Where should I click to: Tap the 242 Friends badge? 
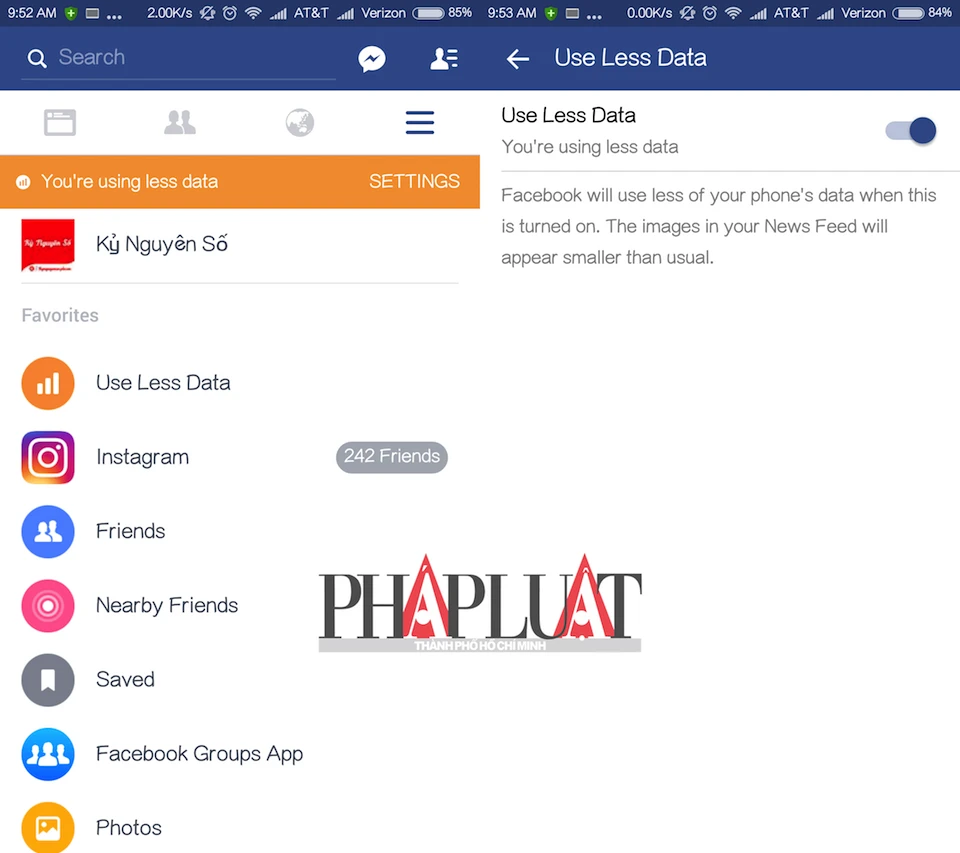tap(392, 457)
